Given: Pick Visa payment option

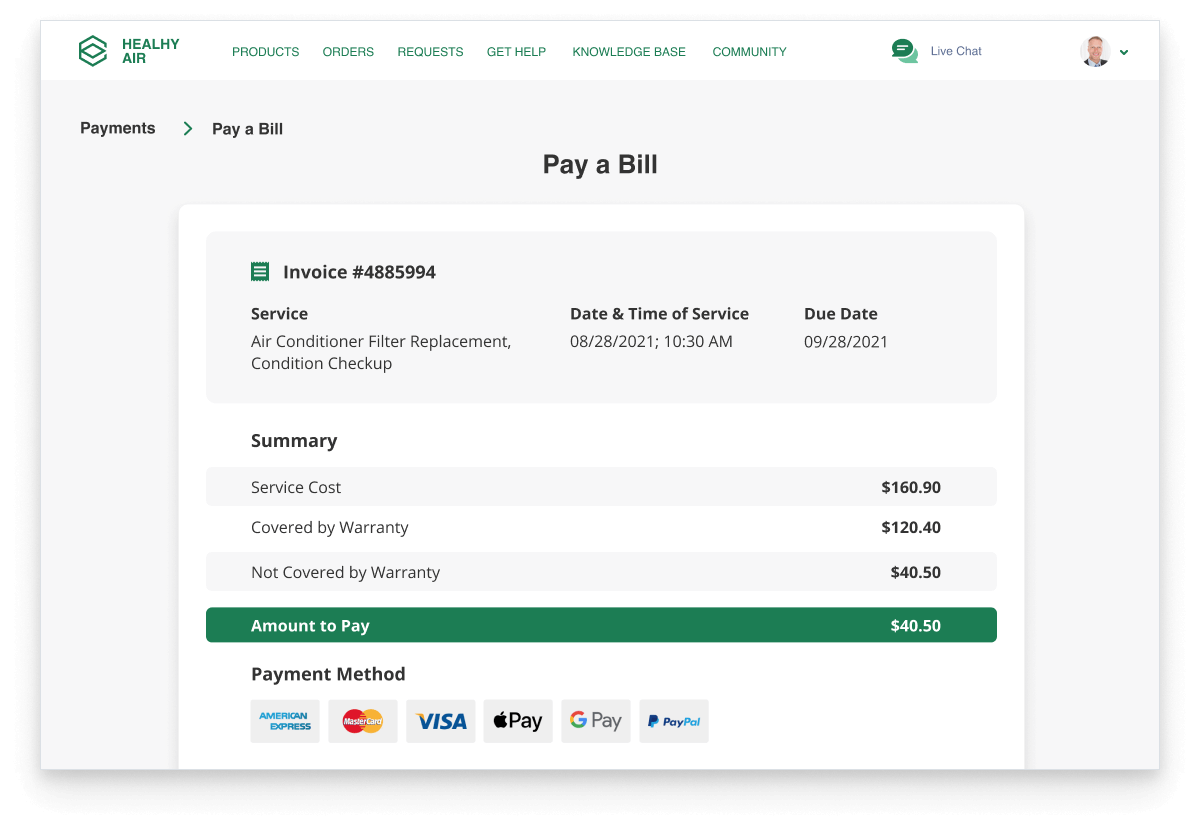Looking at the screenshot, I should coord(441,721).
